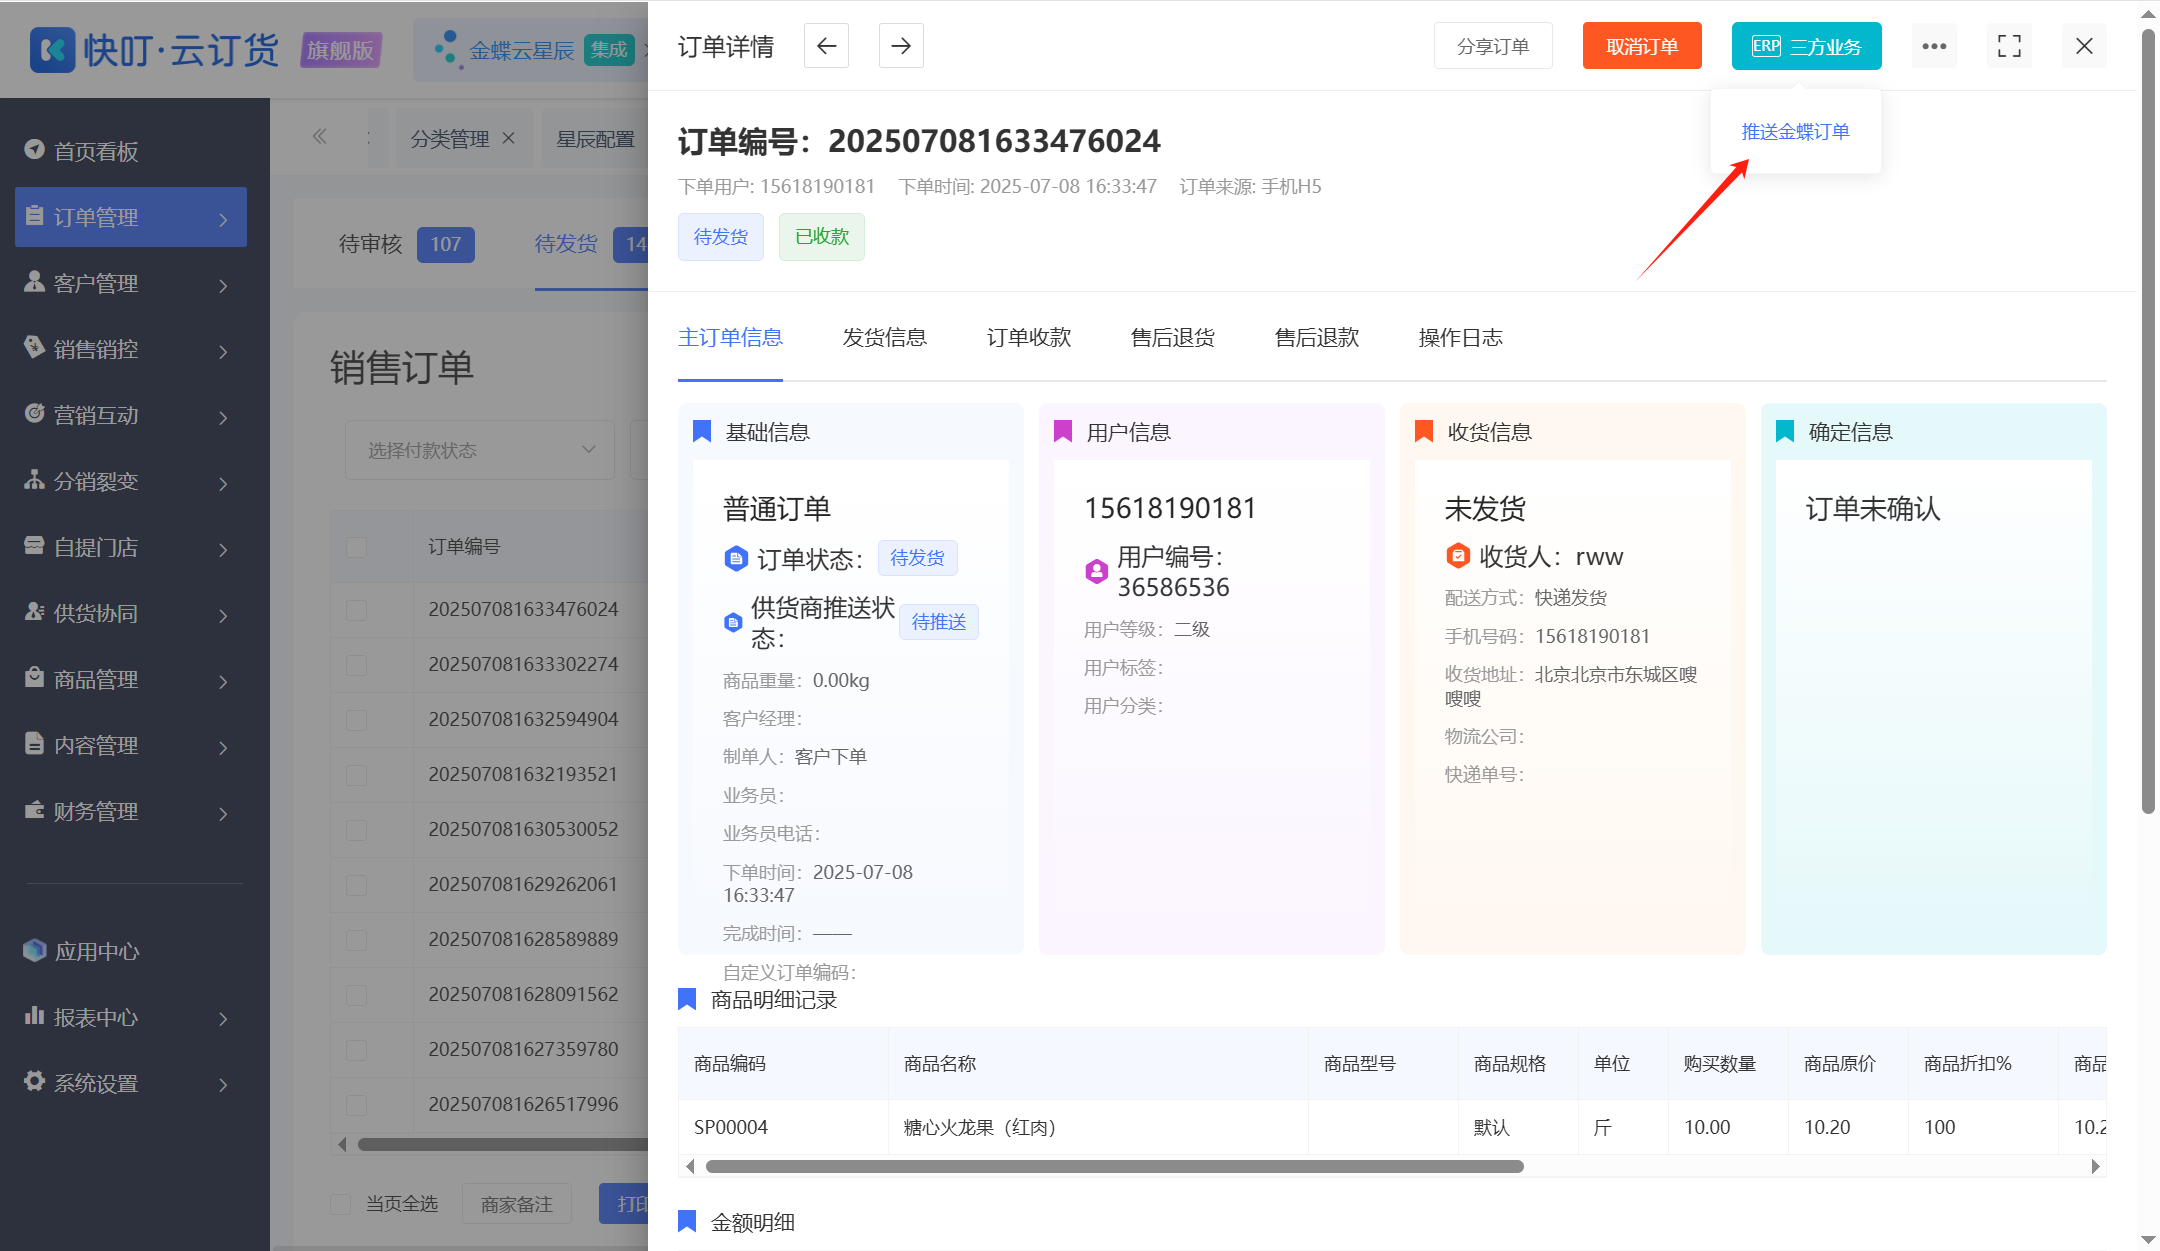The width and height of the screenshot is (2160, 1251).
Task: Close the order detail panel
Action: tap(2084, 46)
